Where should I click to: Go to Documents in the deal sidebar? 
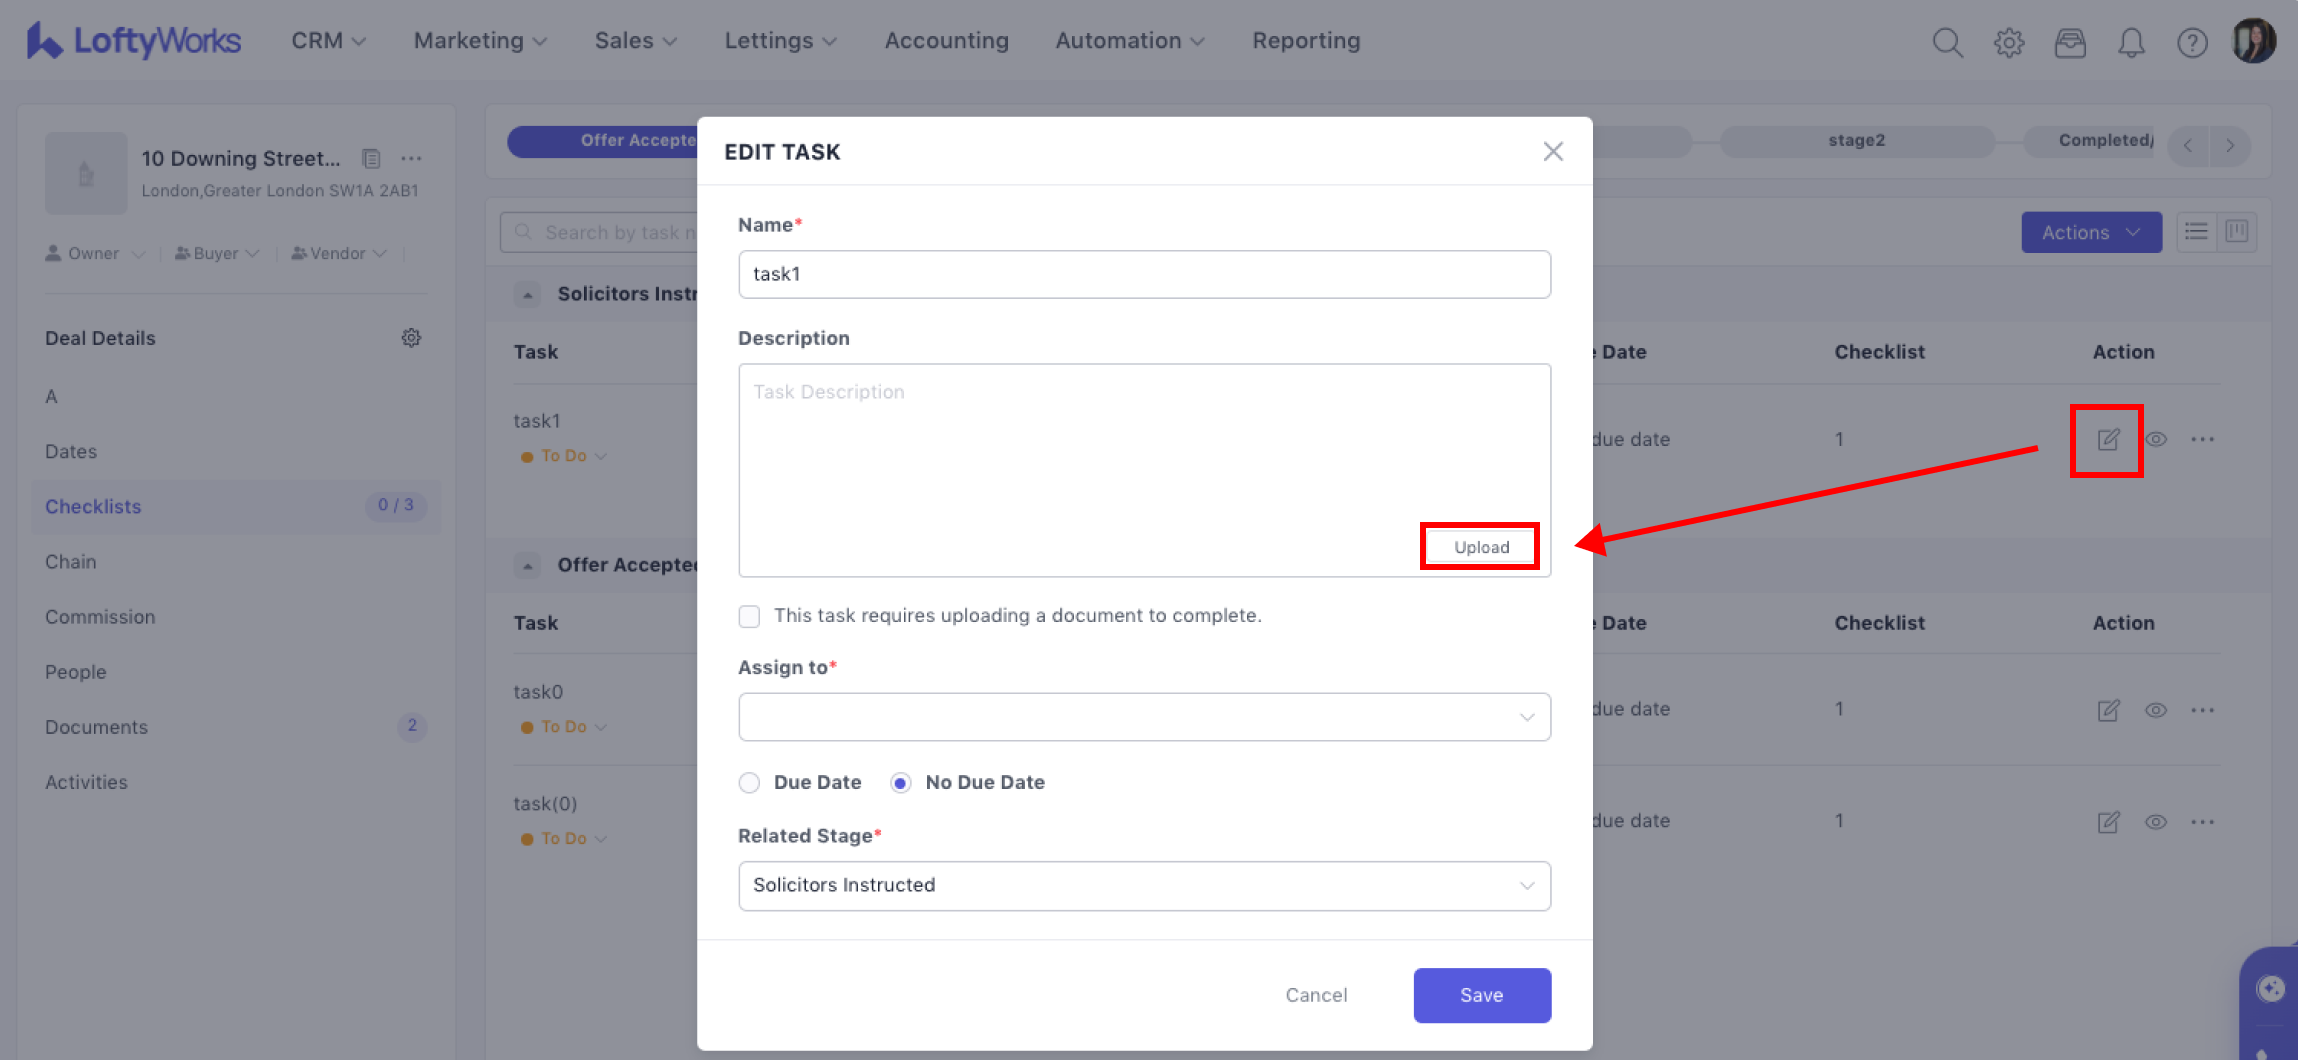(x=96, y=727)
